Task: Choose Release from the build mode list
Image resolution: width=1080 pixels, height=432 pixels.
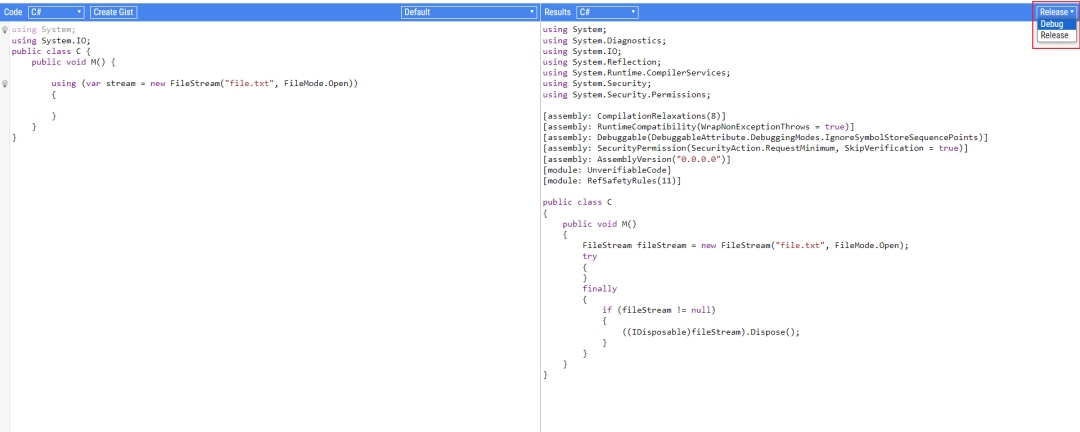Action: click(x=1054, y=35)
